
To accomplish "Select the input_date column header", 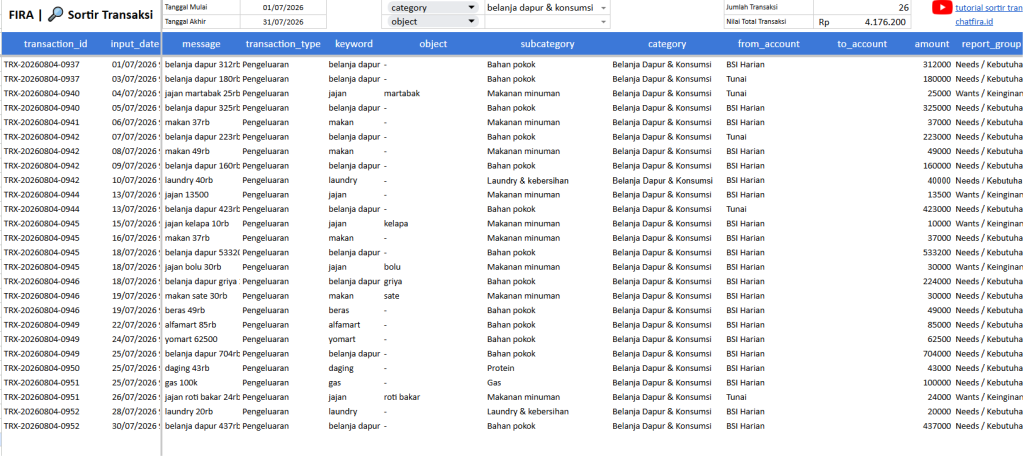I will pos(135,44).
